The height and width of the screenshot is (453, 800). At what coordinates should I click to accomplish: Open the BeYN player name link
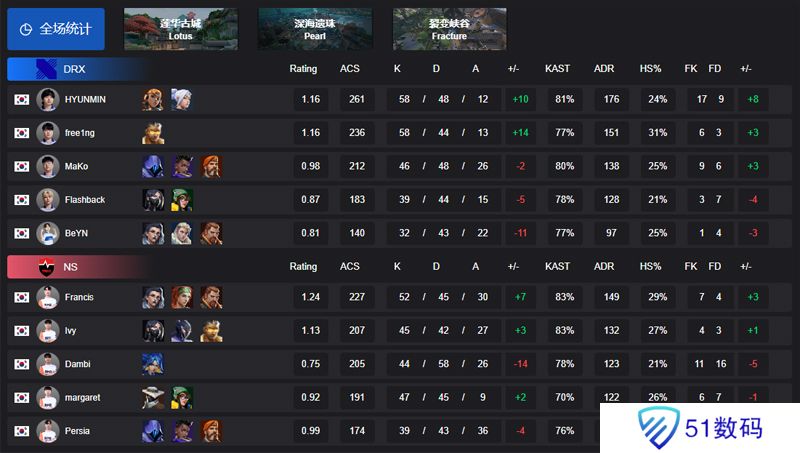[x=77, y=233]
